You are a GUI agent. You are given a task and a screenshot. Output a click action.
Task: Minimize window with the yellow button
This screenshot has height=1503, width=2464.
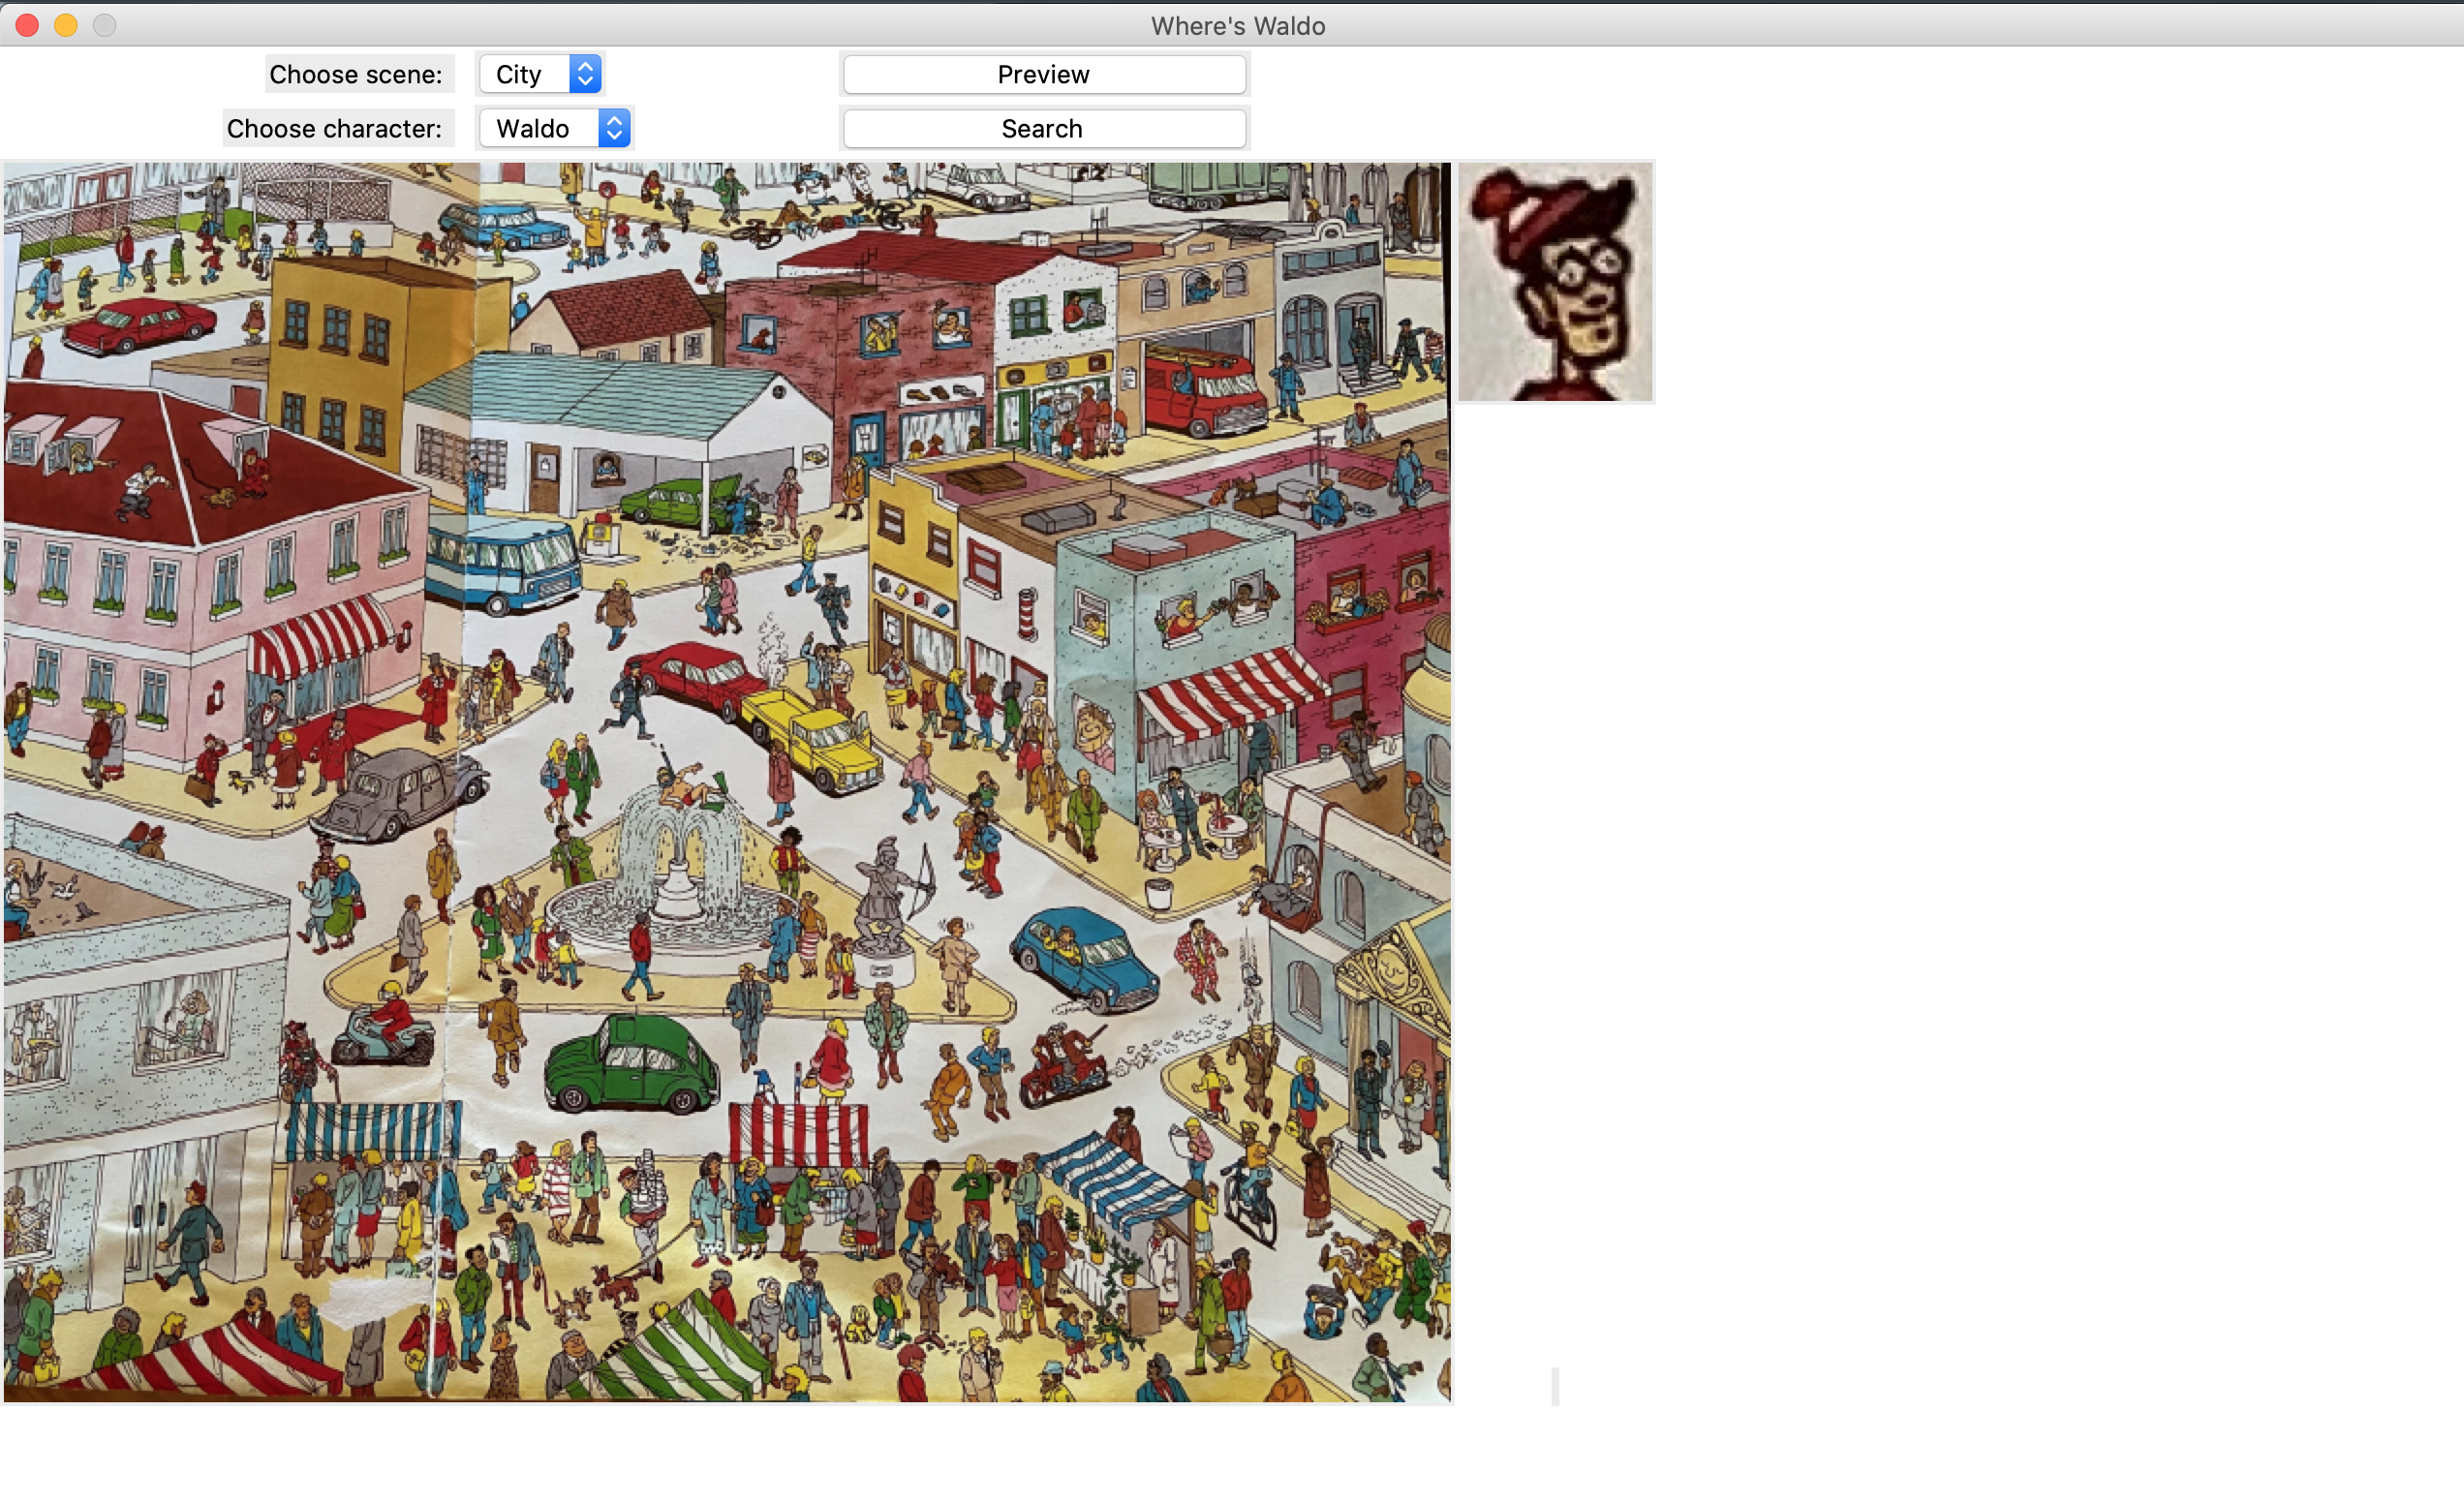click(x=66, y=25)
